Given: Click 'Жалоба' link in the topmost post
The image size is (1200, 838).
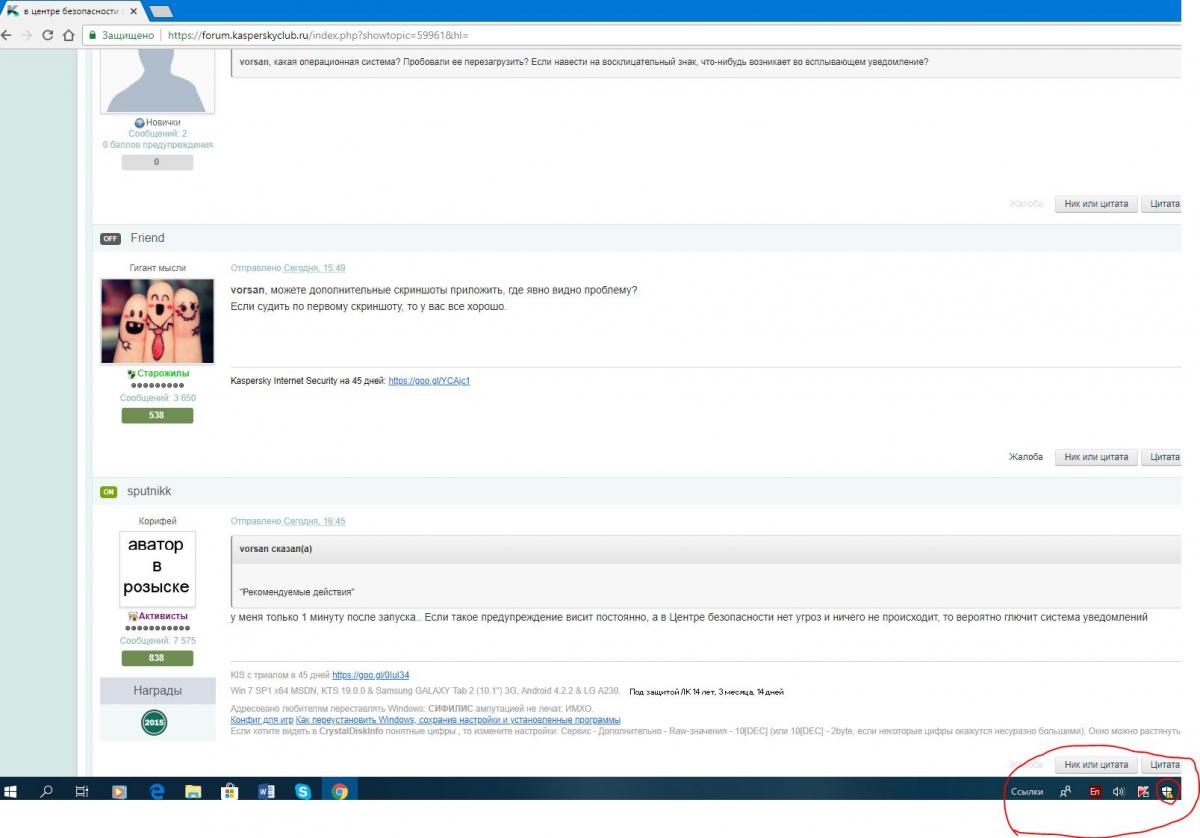Looking at the screenshot, I should [x=1026, y=204].
